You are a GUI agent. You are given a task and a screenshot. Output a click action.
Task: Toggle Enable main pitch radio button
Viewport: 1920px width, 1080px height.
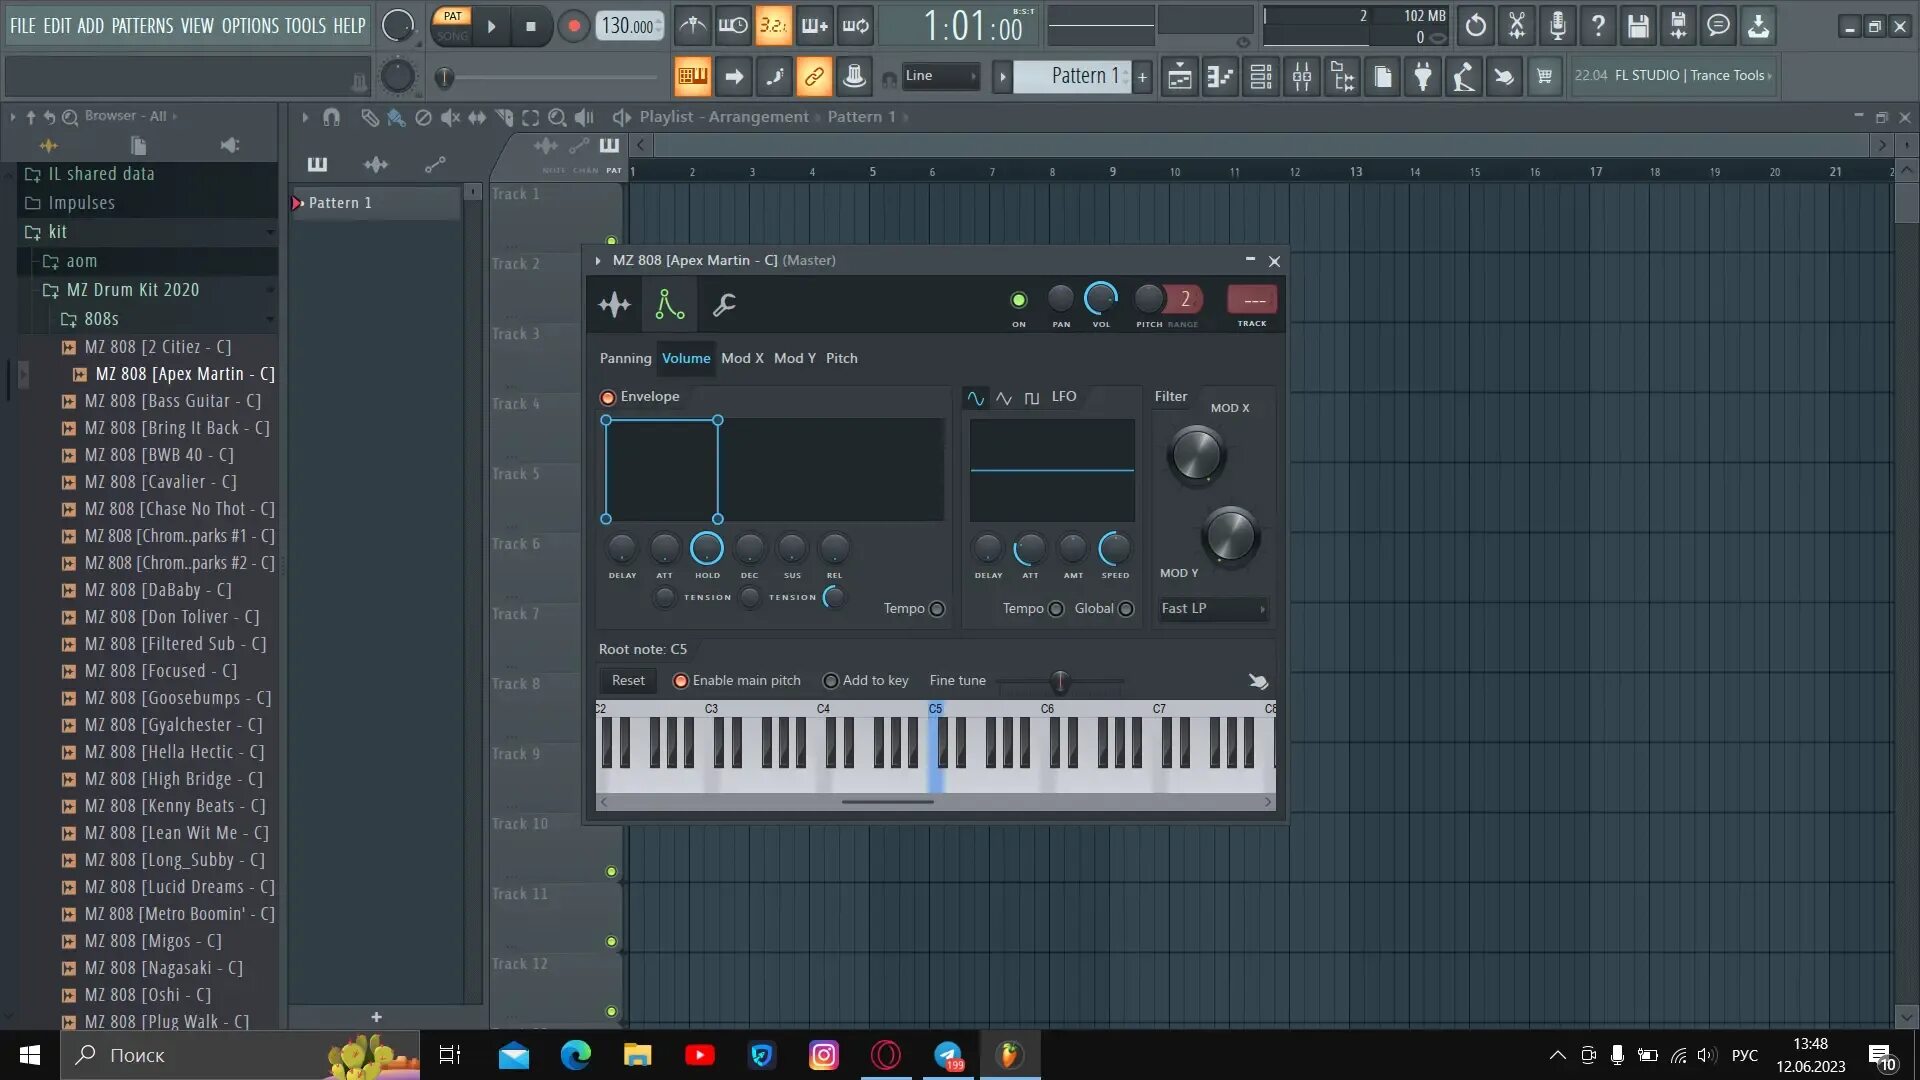point(680,680)
